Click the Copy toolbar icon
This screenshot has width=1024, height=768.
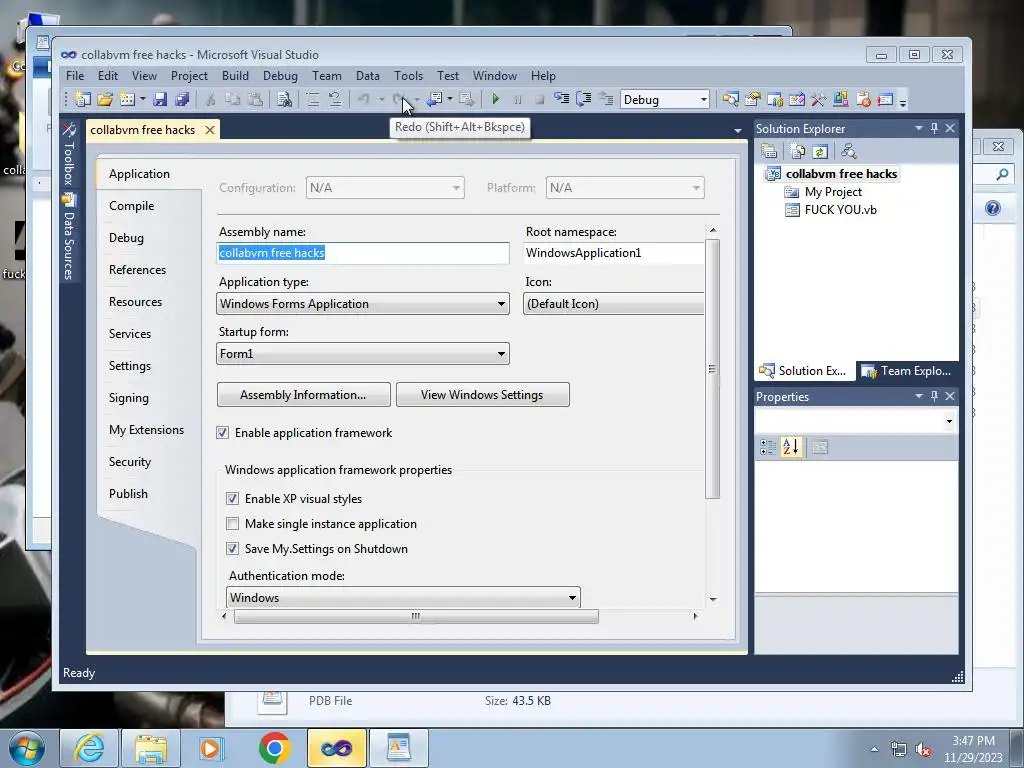[232, 99]
